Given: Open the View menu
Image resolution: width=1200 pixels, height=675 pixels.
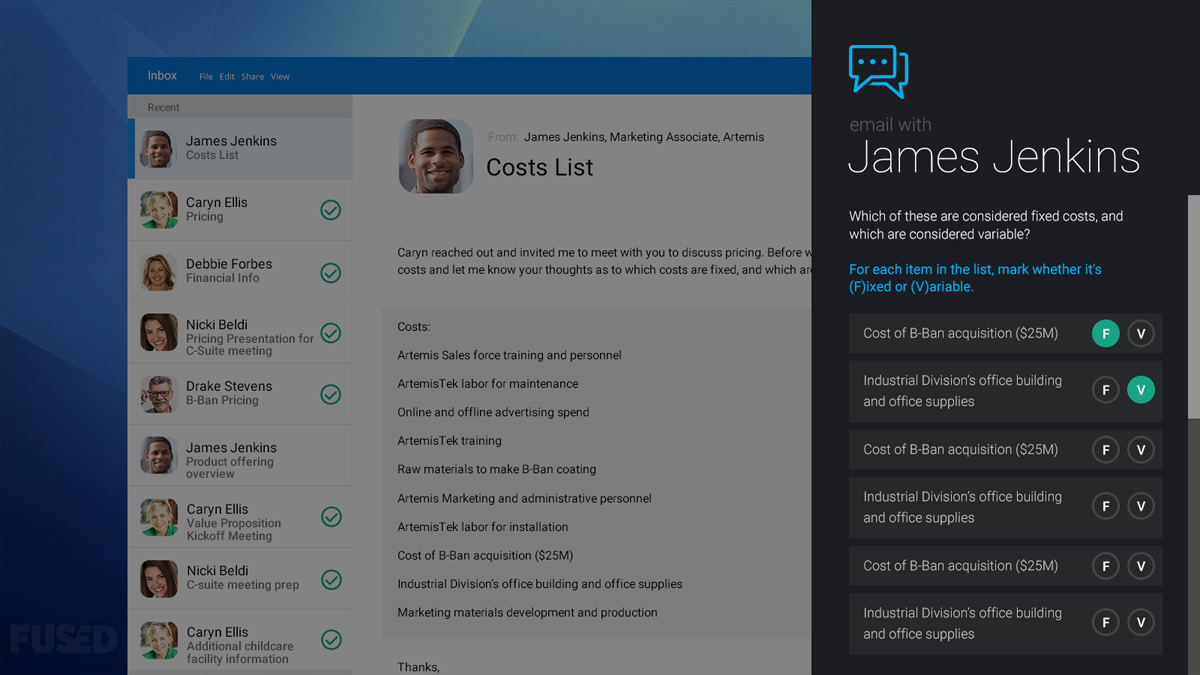Looking at the screenshot, I should pyautogui.click(x=280, y=77).
